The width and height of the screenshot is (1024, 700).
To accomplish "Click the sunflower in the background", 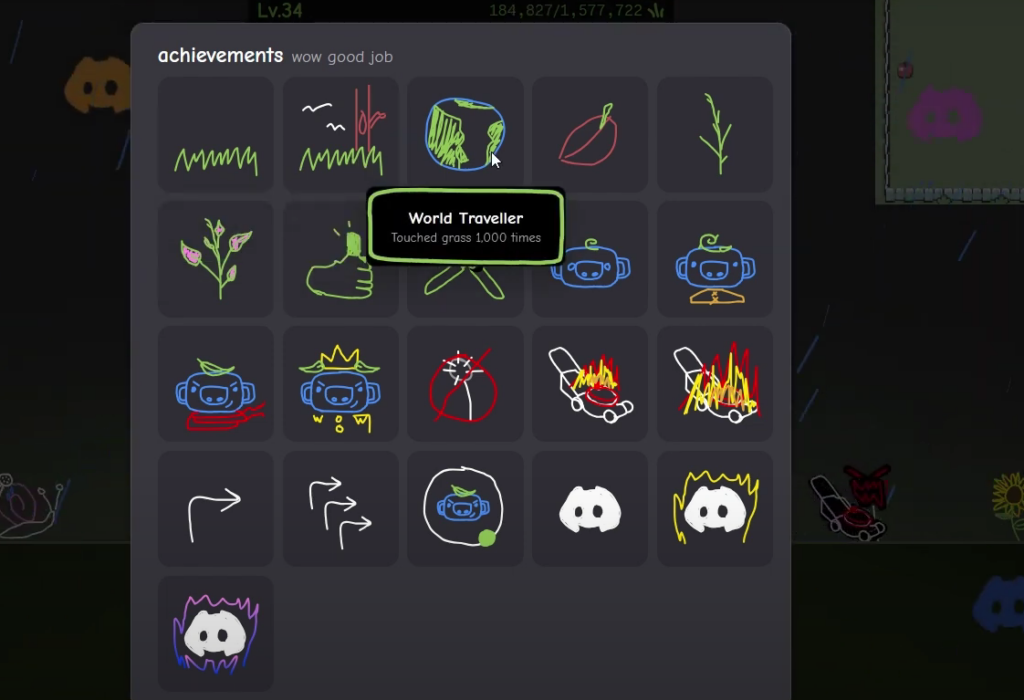I will tap(1008, 503).
